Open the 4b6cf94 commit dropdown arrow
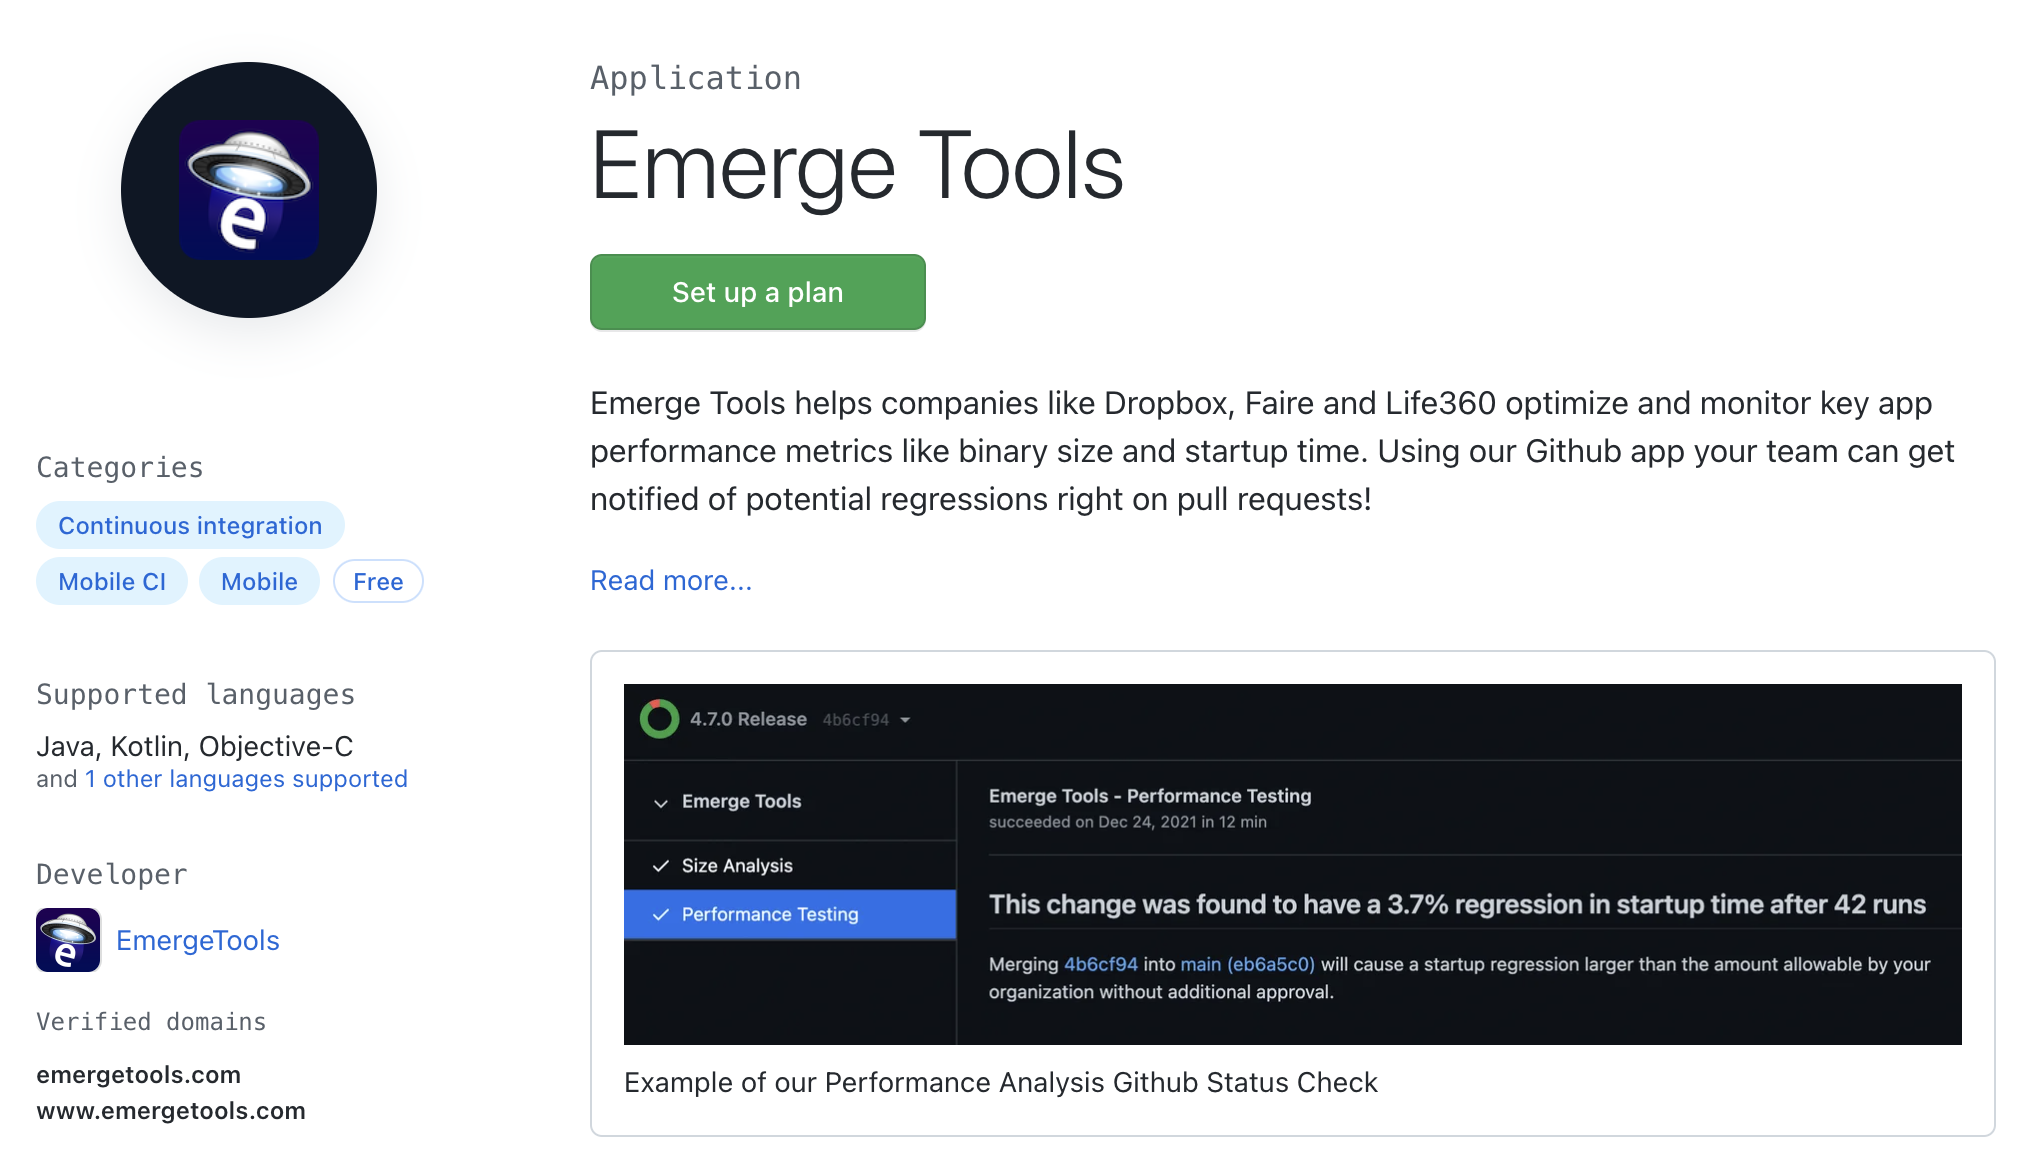2020x1158 pixels. click(x=905, y=720)
